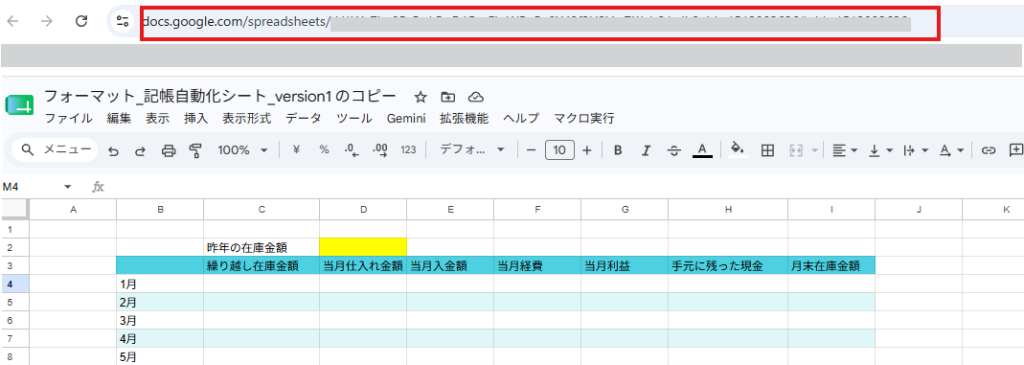The image size is (1024, 365).
Task: Open site information icon in address bar
Action: point(122,21)
